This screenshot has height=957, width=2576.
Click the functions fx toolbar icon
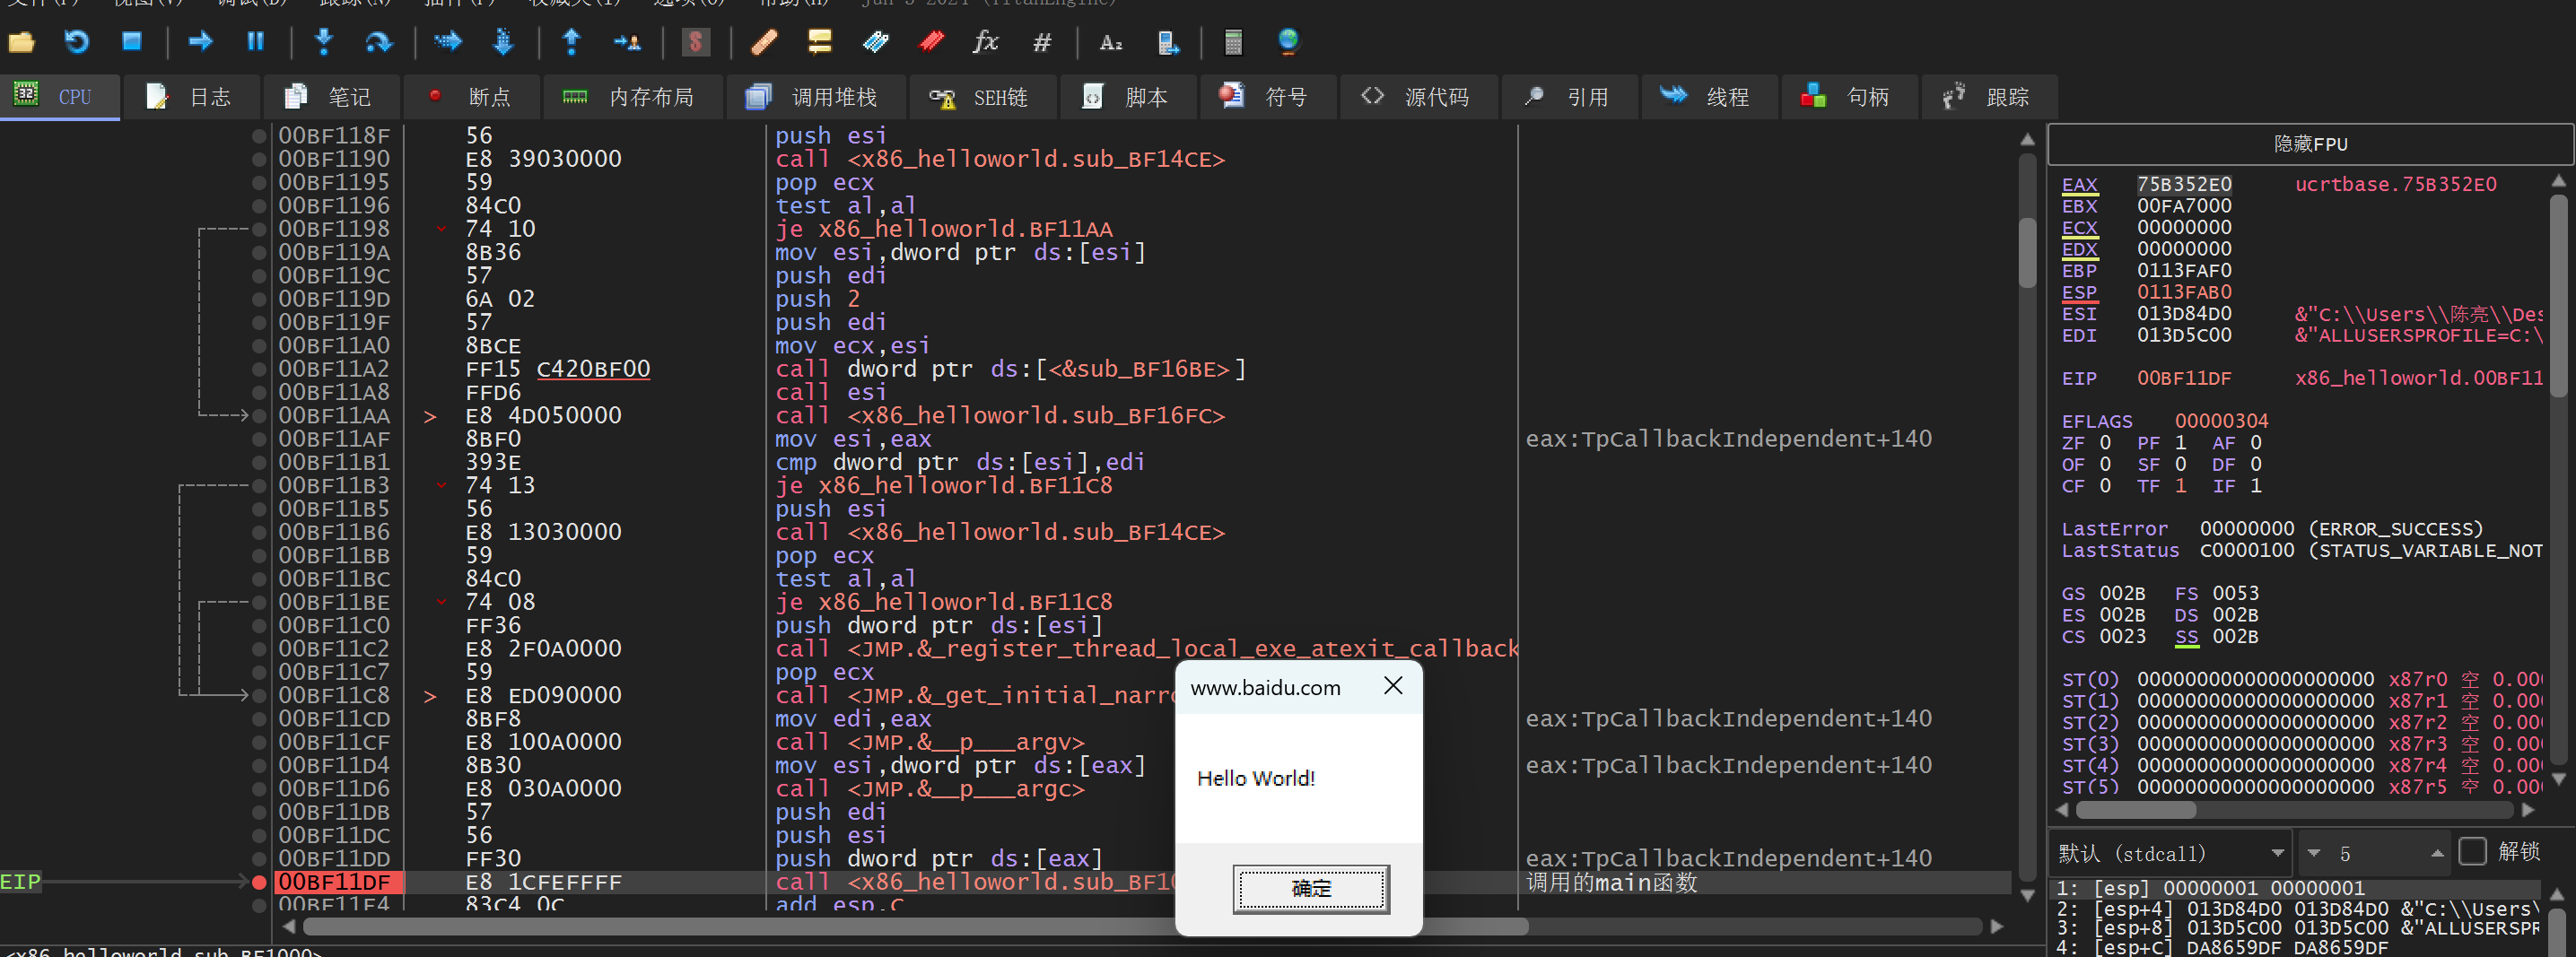[985, 41]
